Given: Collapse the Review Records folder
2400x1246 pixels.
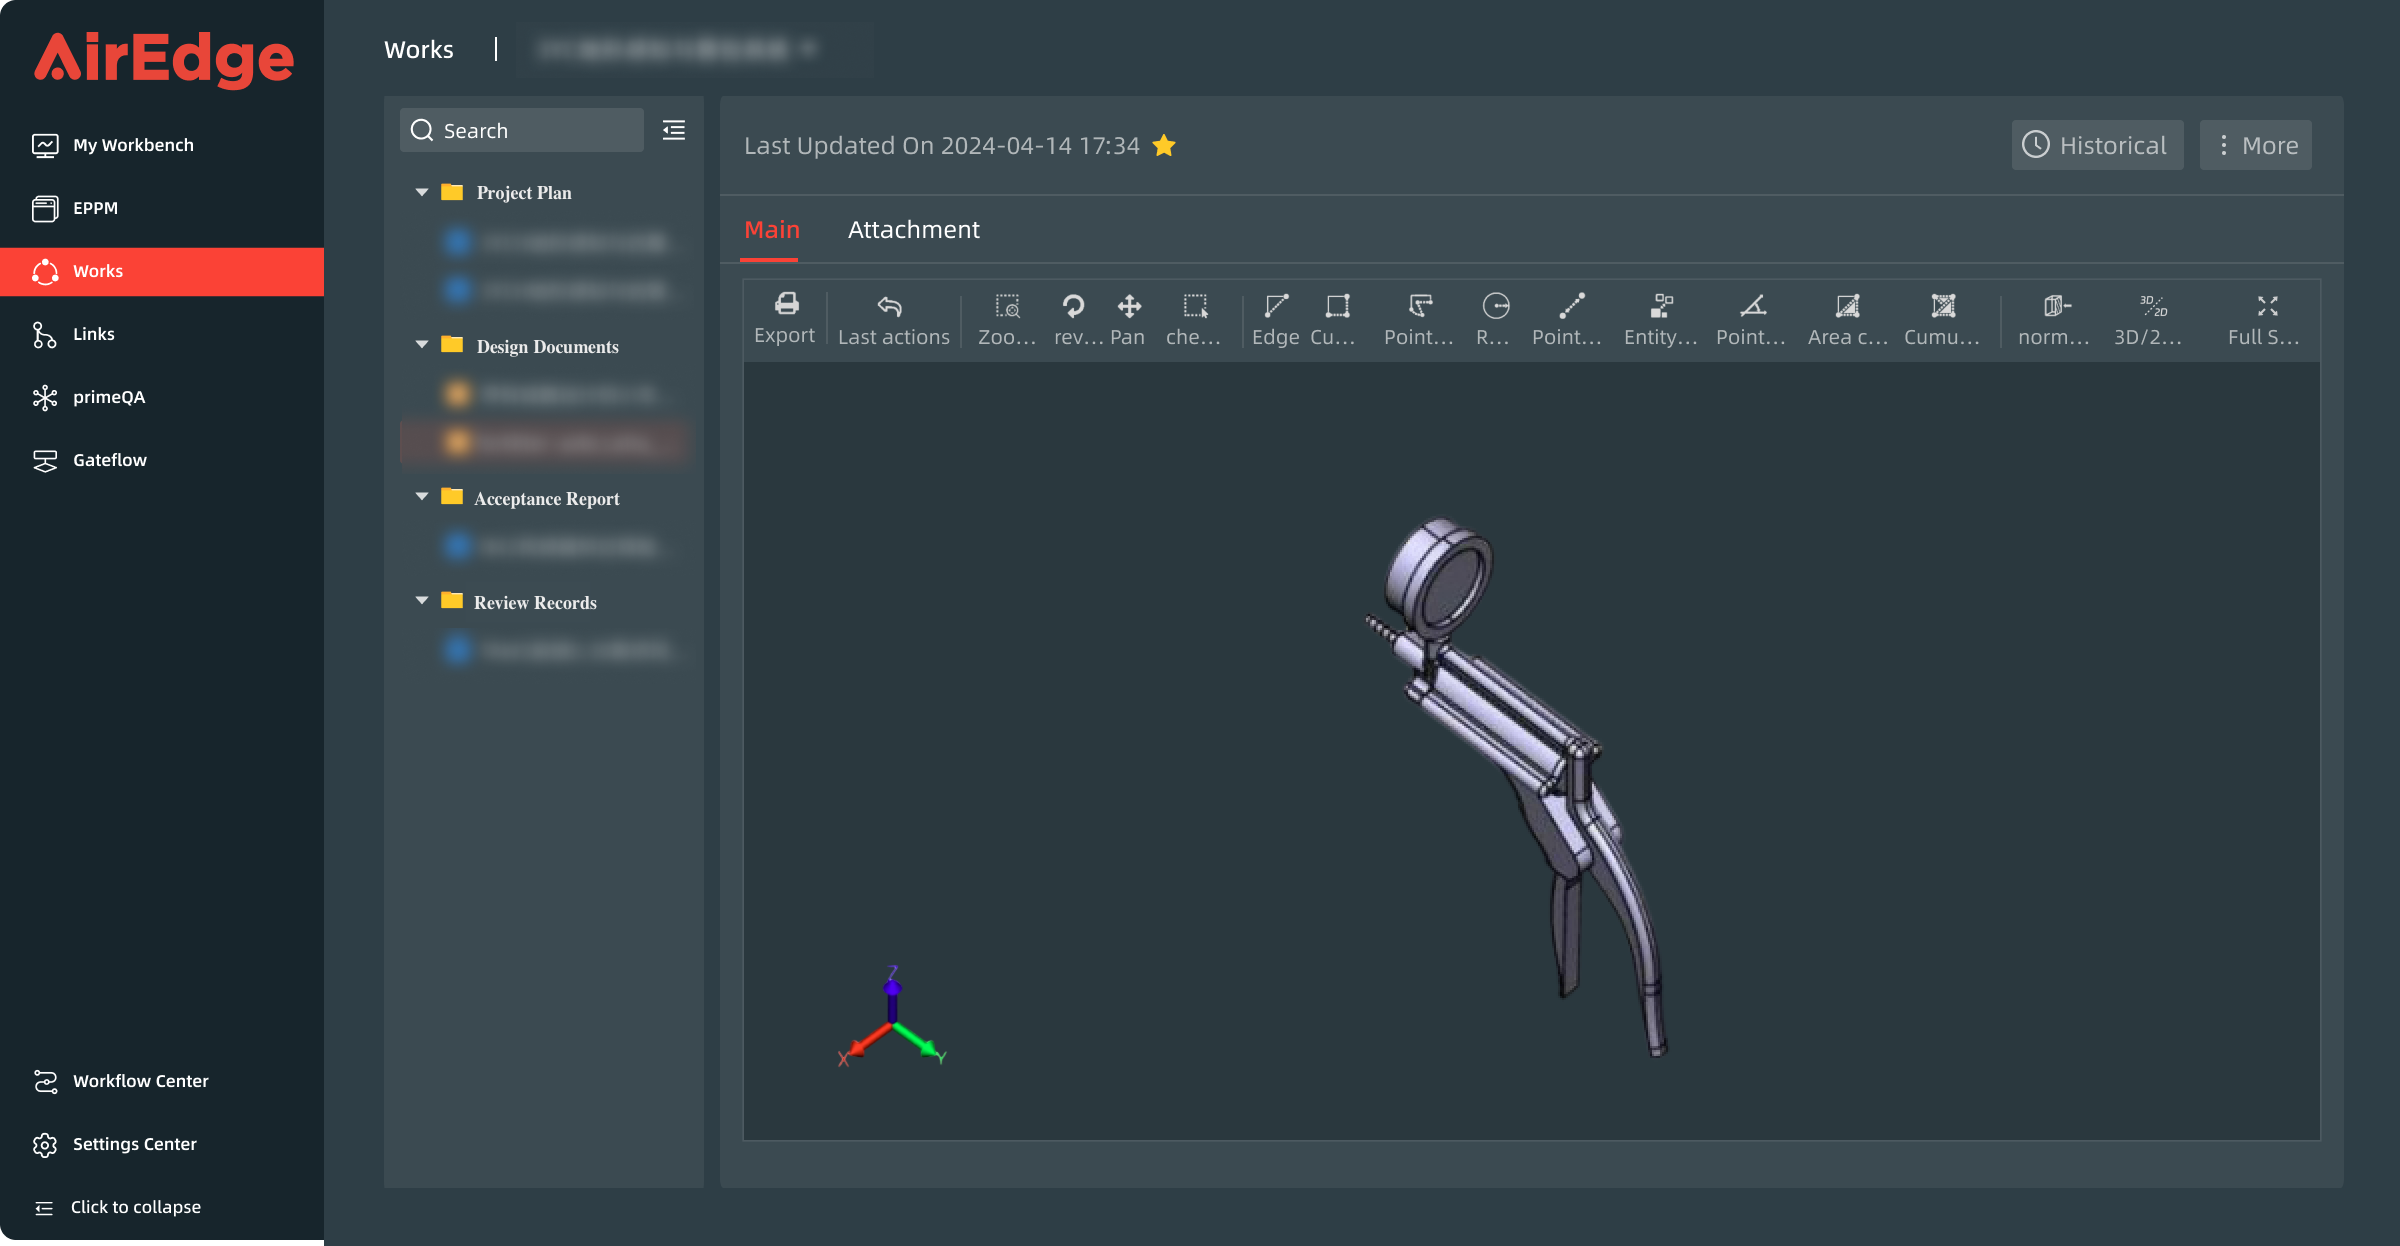Looking at the screenshot, I should click(x=419, y=602).
